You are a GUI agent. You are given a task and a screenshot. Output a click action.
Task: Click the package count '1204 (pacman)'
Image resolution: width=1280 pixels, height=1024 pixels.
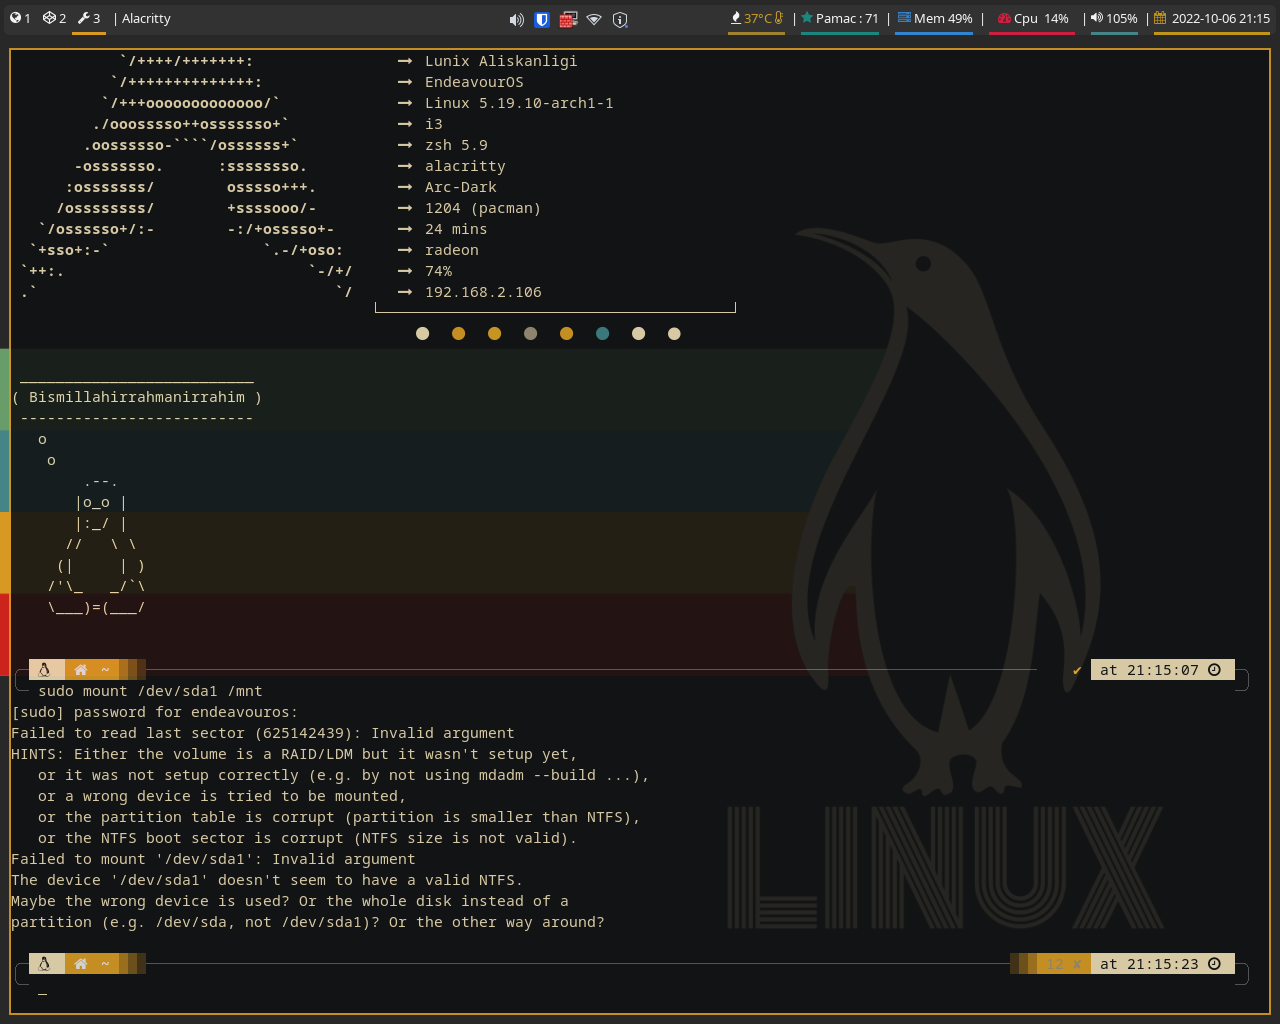coord(483,208)
